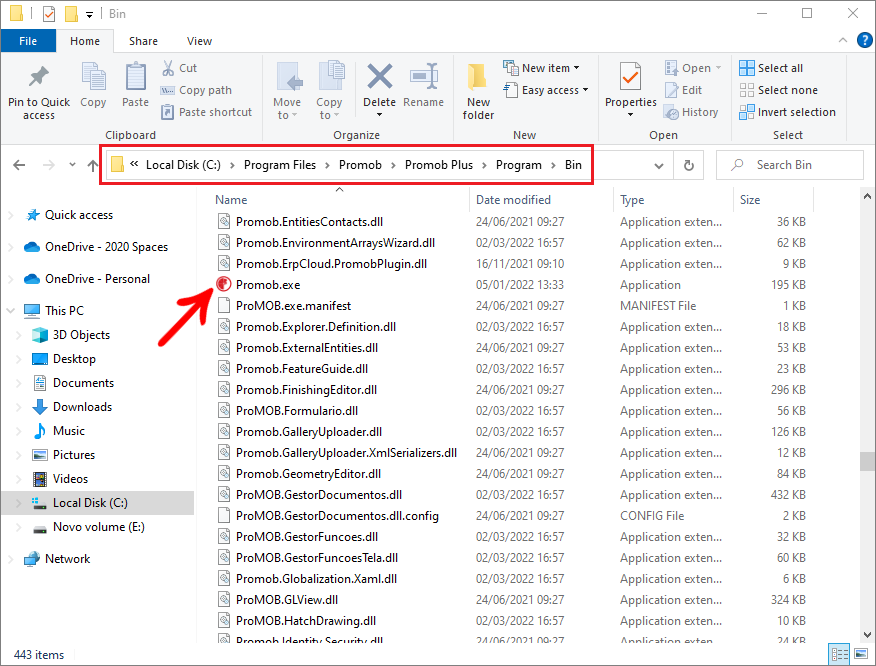Click the Cut scissors icon
Image resolution: width=876 pixels, height=666 pixels.
pos(168,68)
